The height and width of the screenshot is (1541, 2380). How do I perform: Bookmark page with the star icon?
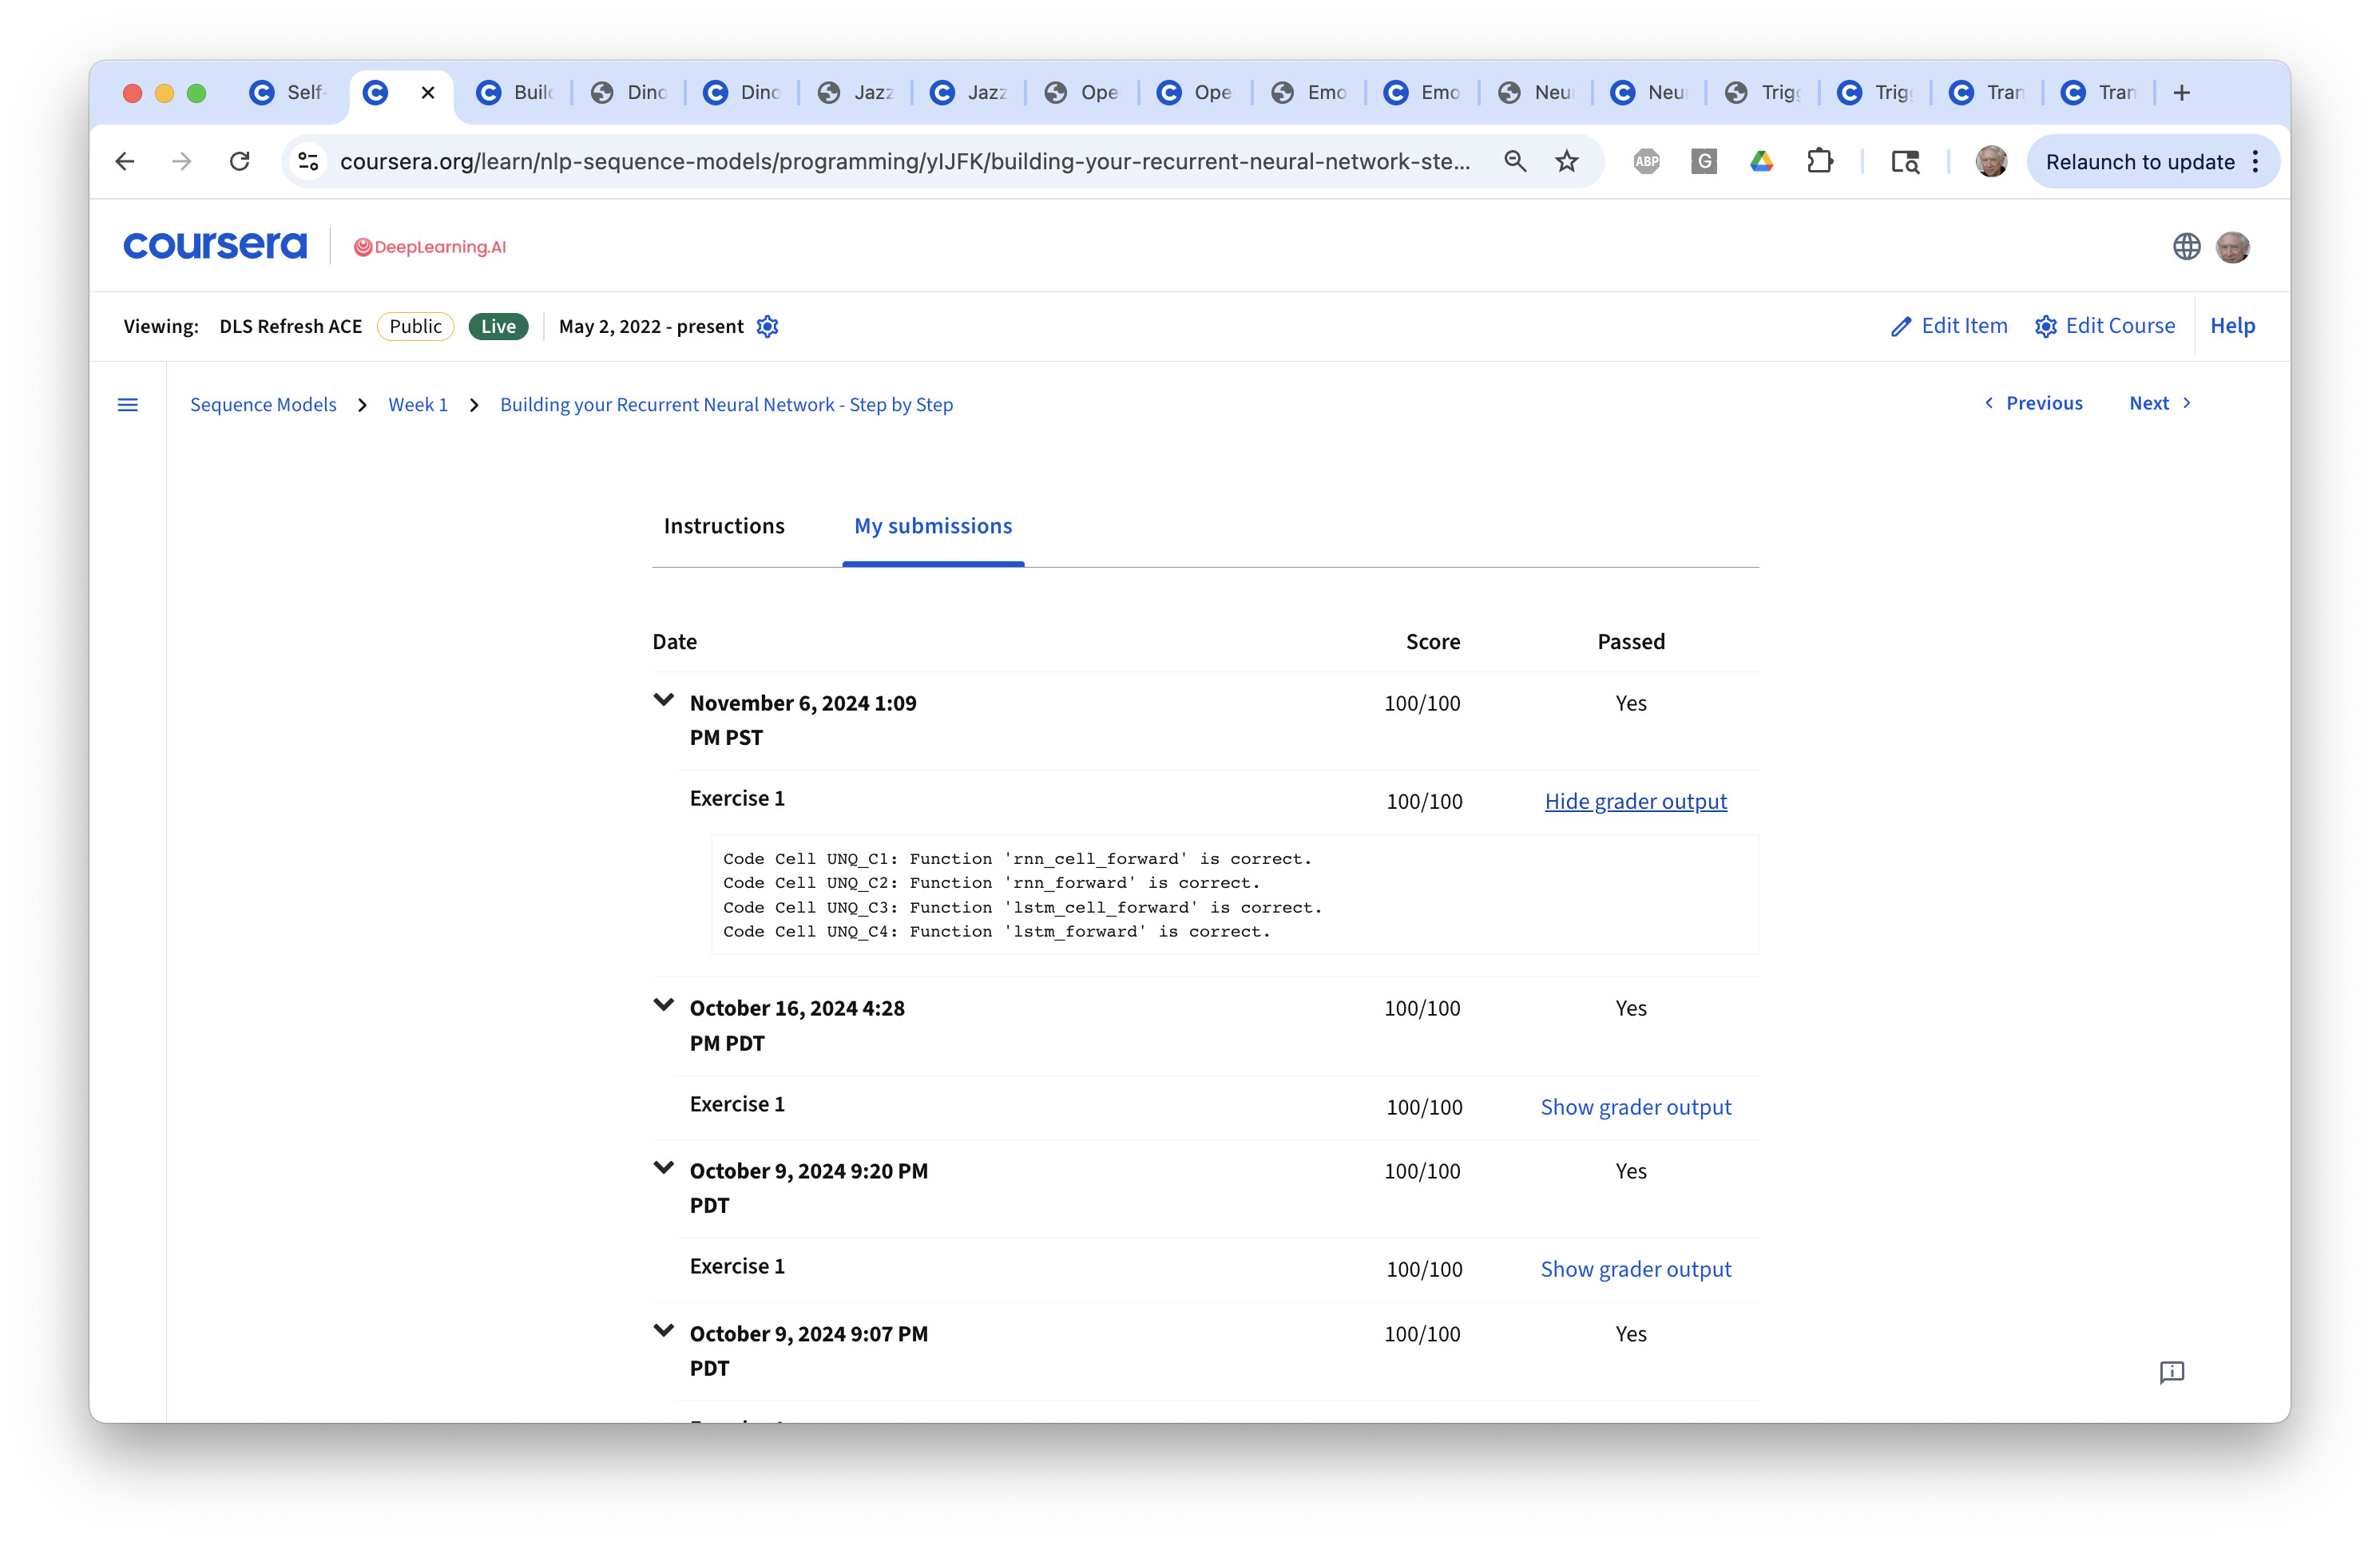coord(1567,162)
